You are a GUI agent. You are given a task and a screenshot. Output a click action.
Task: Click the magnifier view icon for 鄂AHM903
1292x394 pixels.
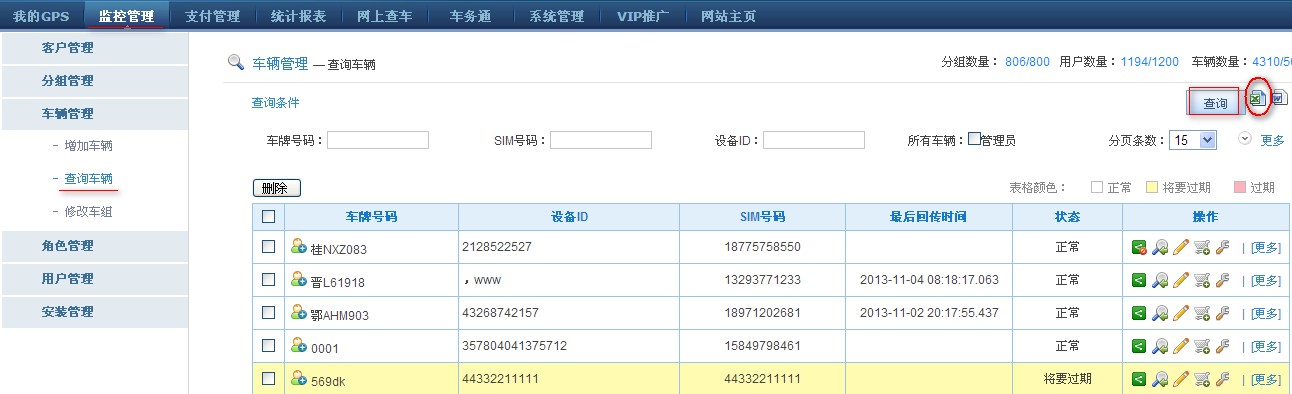tap(1160, 313)
